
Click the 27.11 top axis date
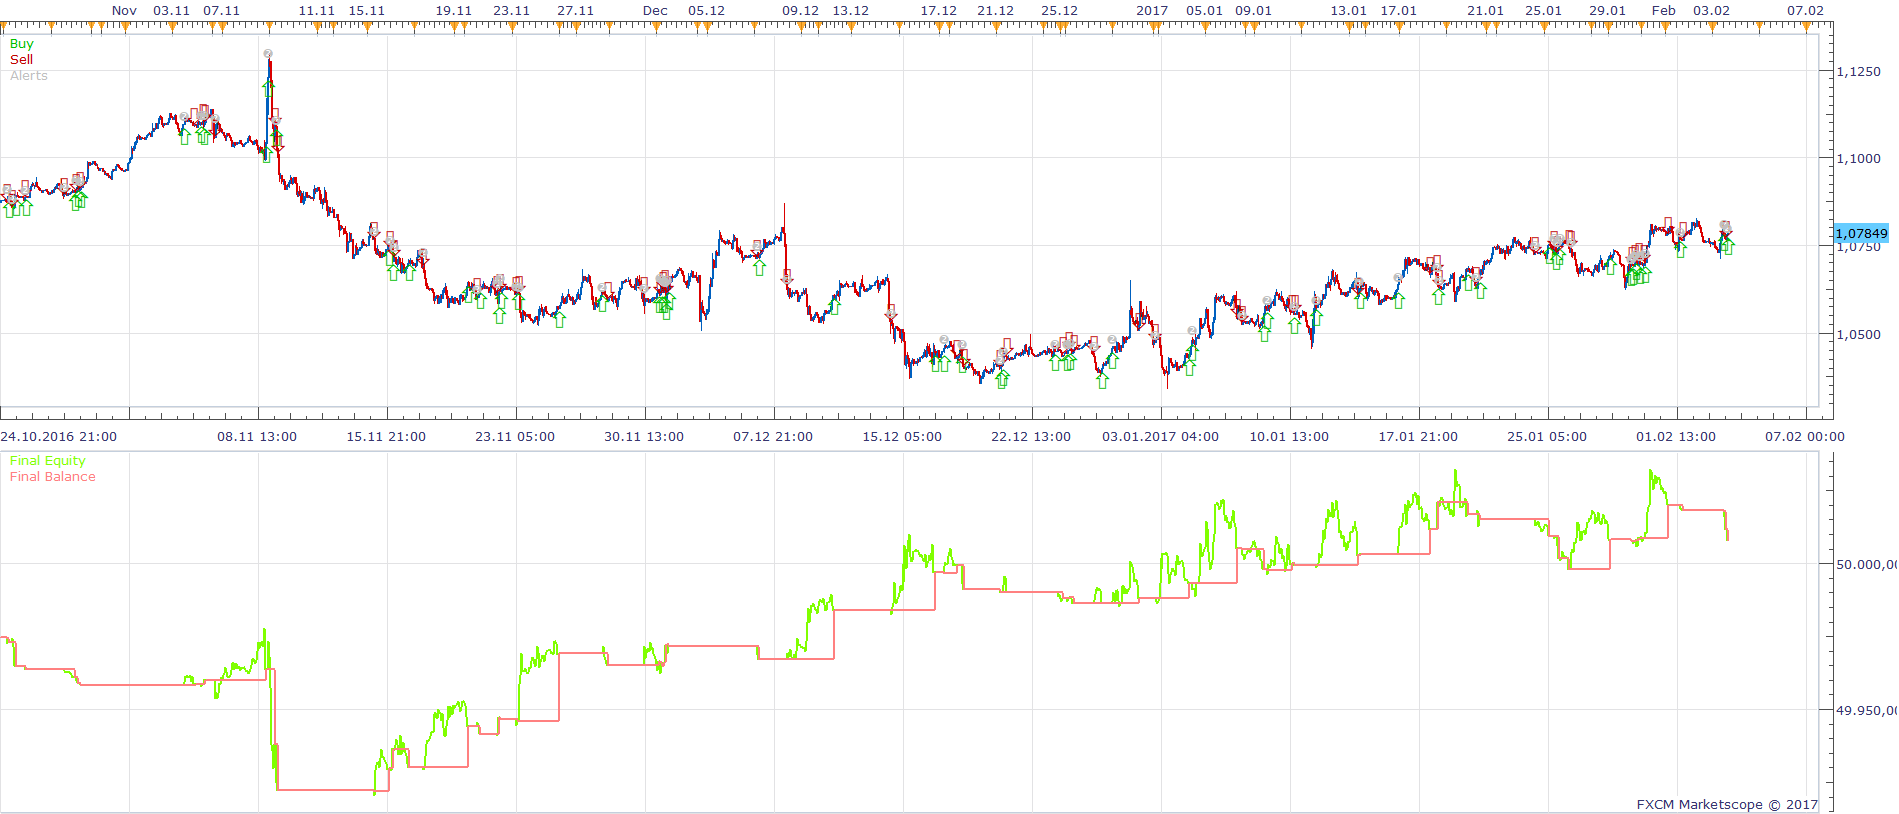coord(575,11)
